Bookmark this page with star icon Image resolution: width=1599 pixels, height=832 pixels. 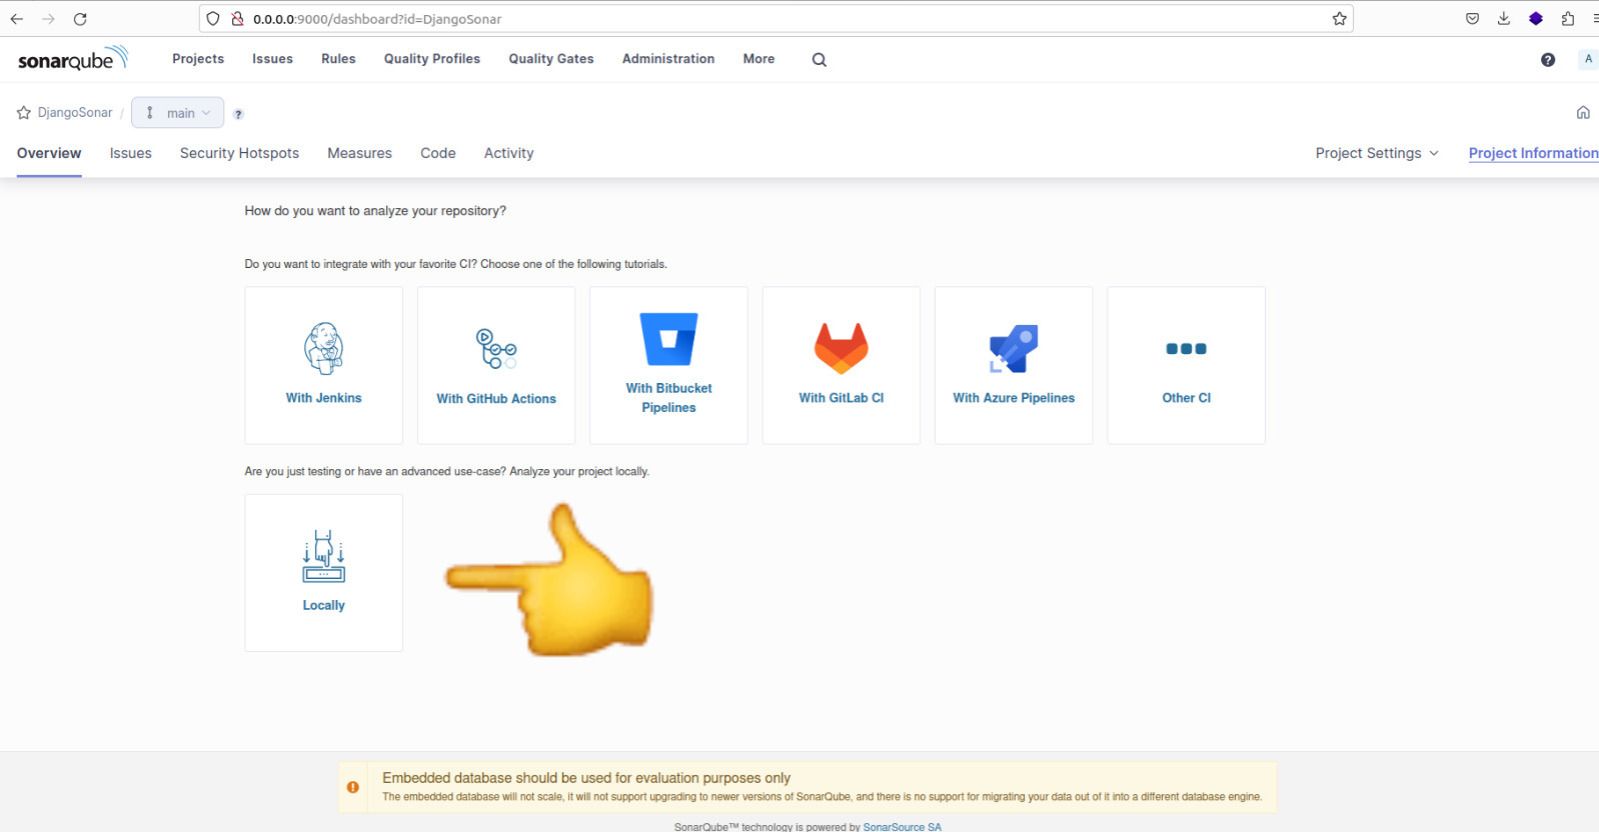(1339, 19)
